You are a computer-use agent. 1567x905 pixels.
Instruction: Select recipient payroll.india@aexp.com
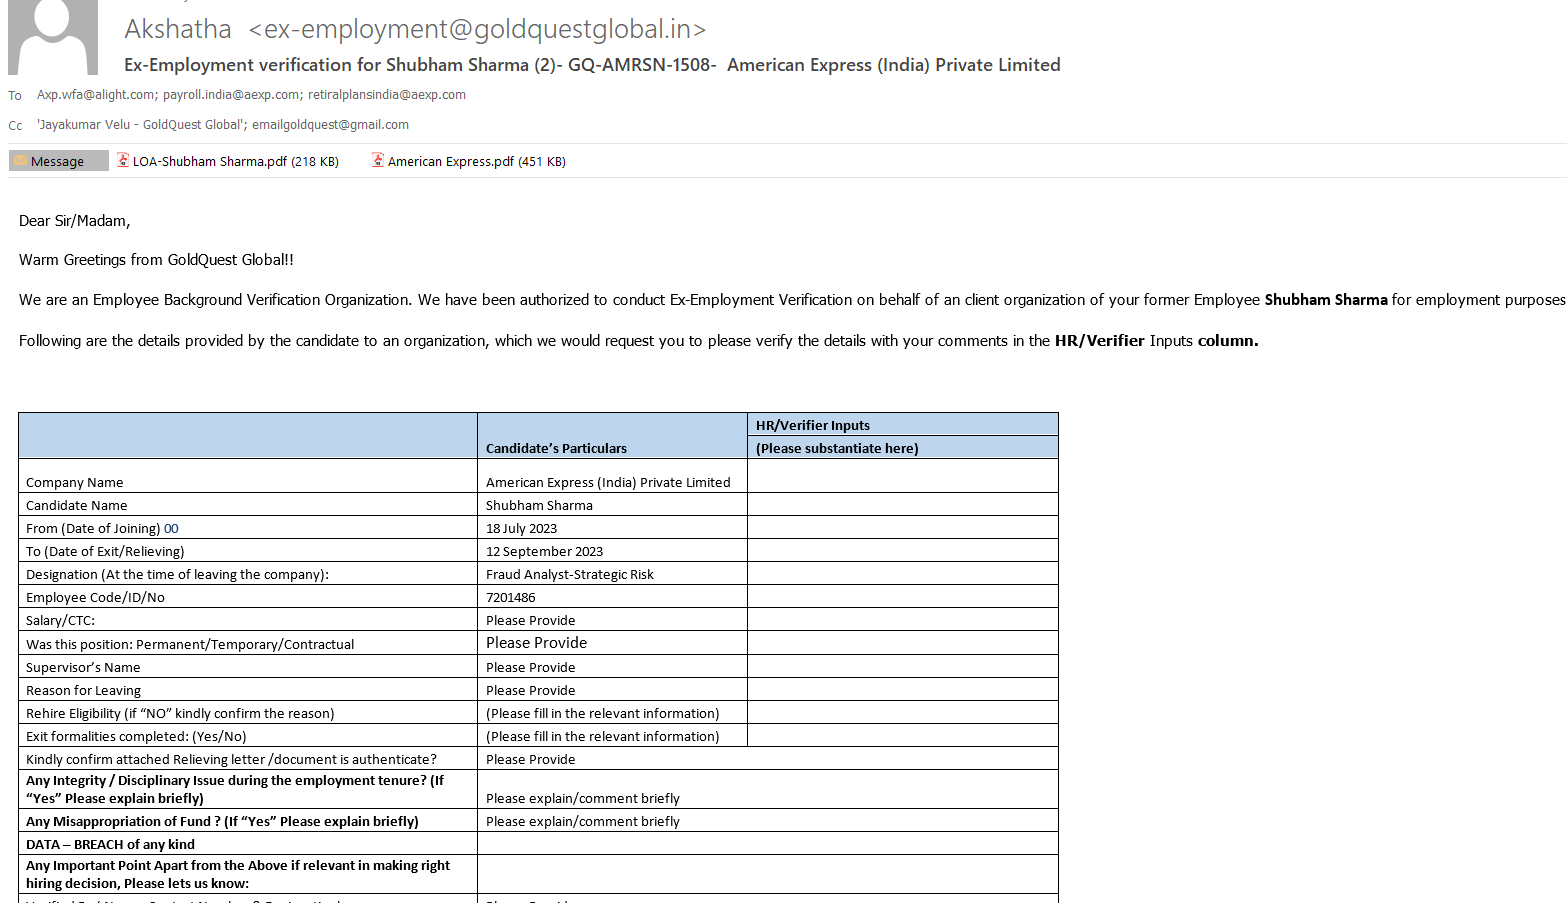click(x=231, y=95)
